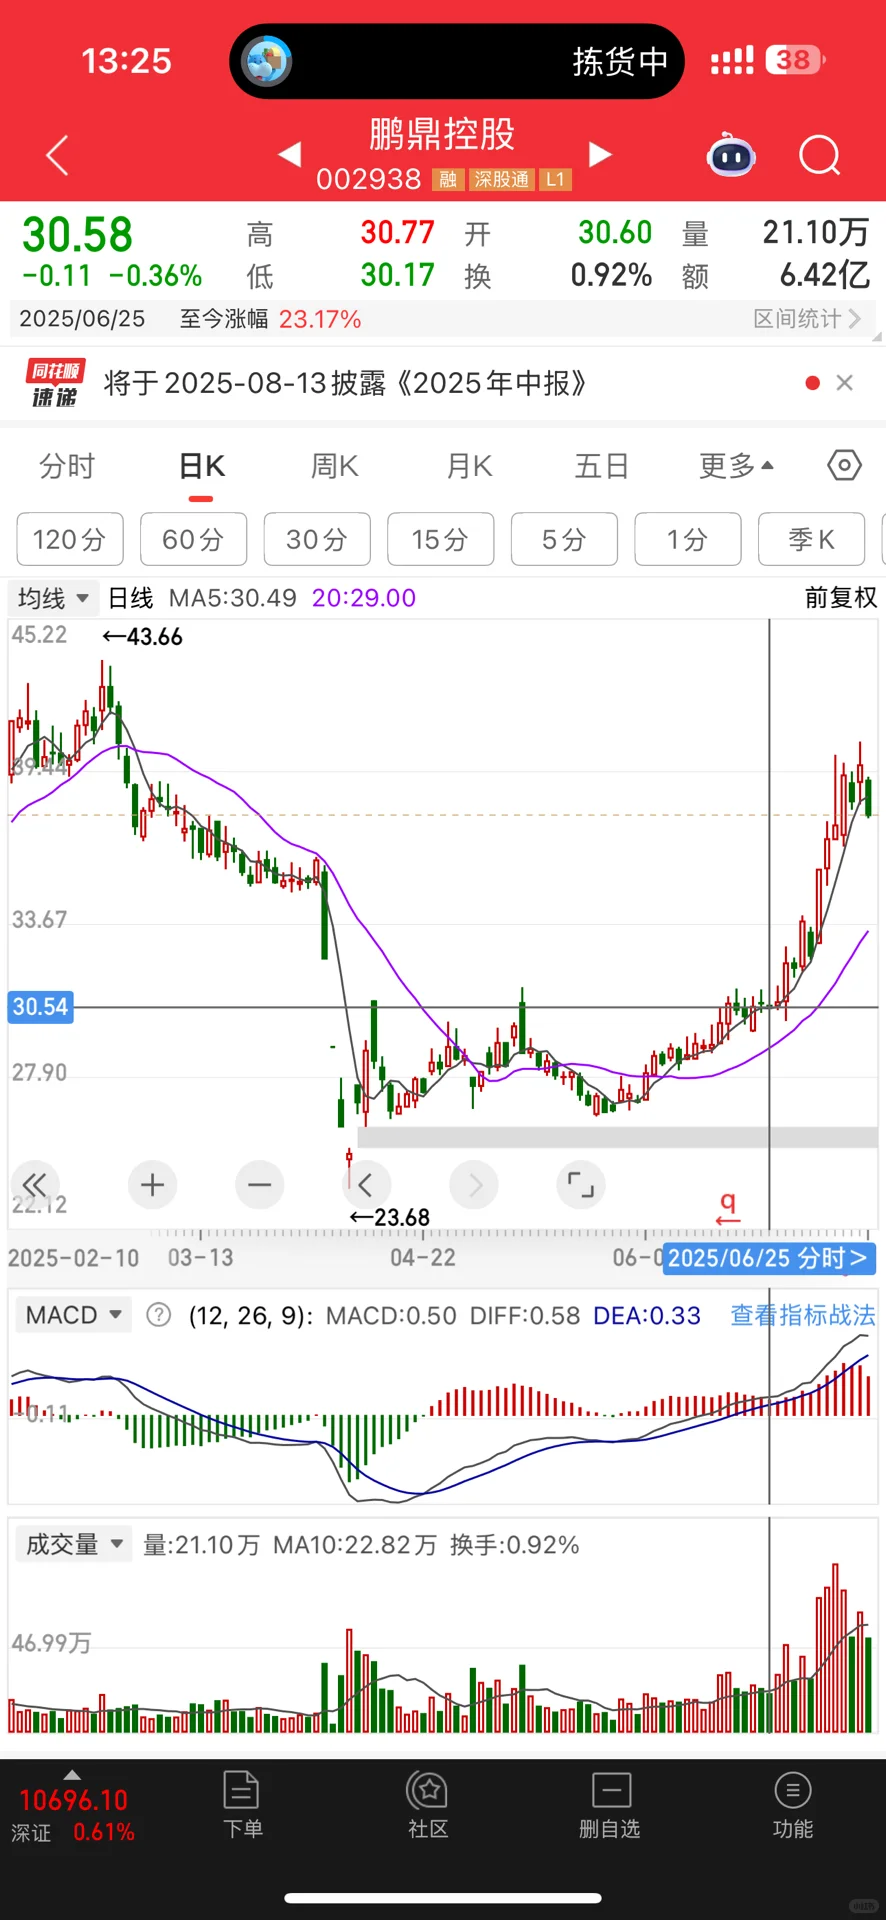Go to previous stock with left triangle
This screenshot has height=1920, width=886.
[x=289, y=154]
